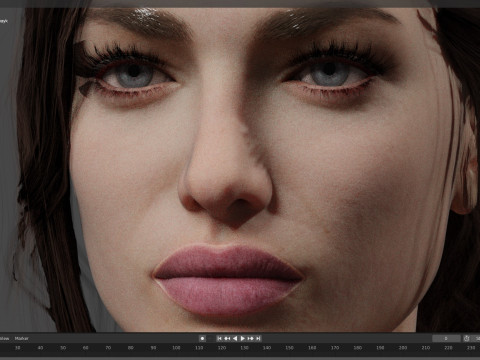Play the animation in reverse

pos(235,338)
